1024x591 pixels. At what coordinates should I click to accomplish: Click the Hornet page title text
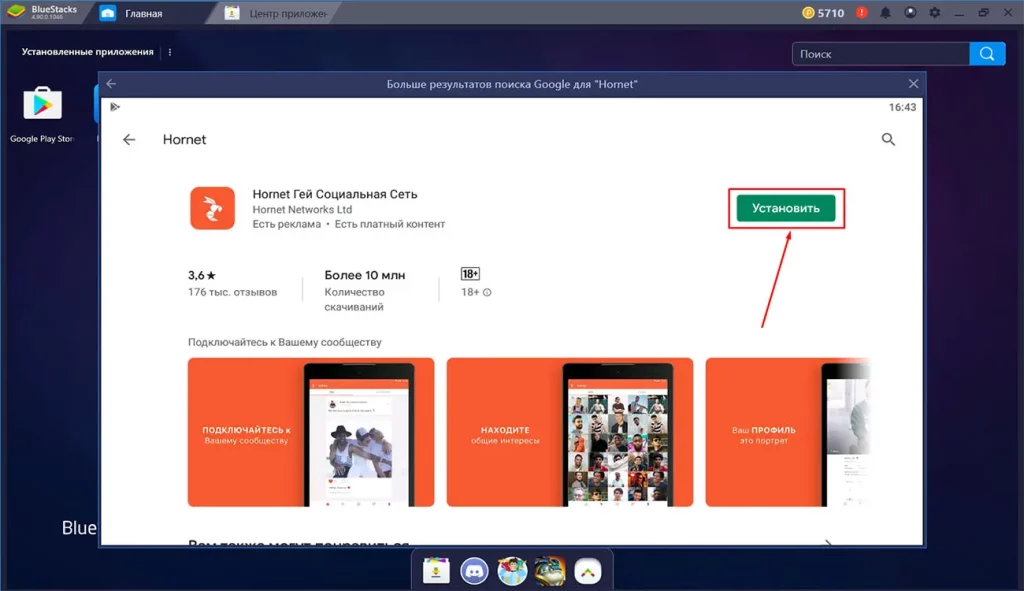tap(184, 140)
